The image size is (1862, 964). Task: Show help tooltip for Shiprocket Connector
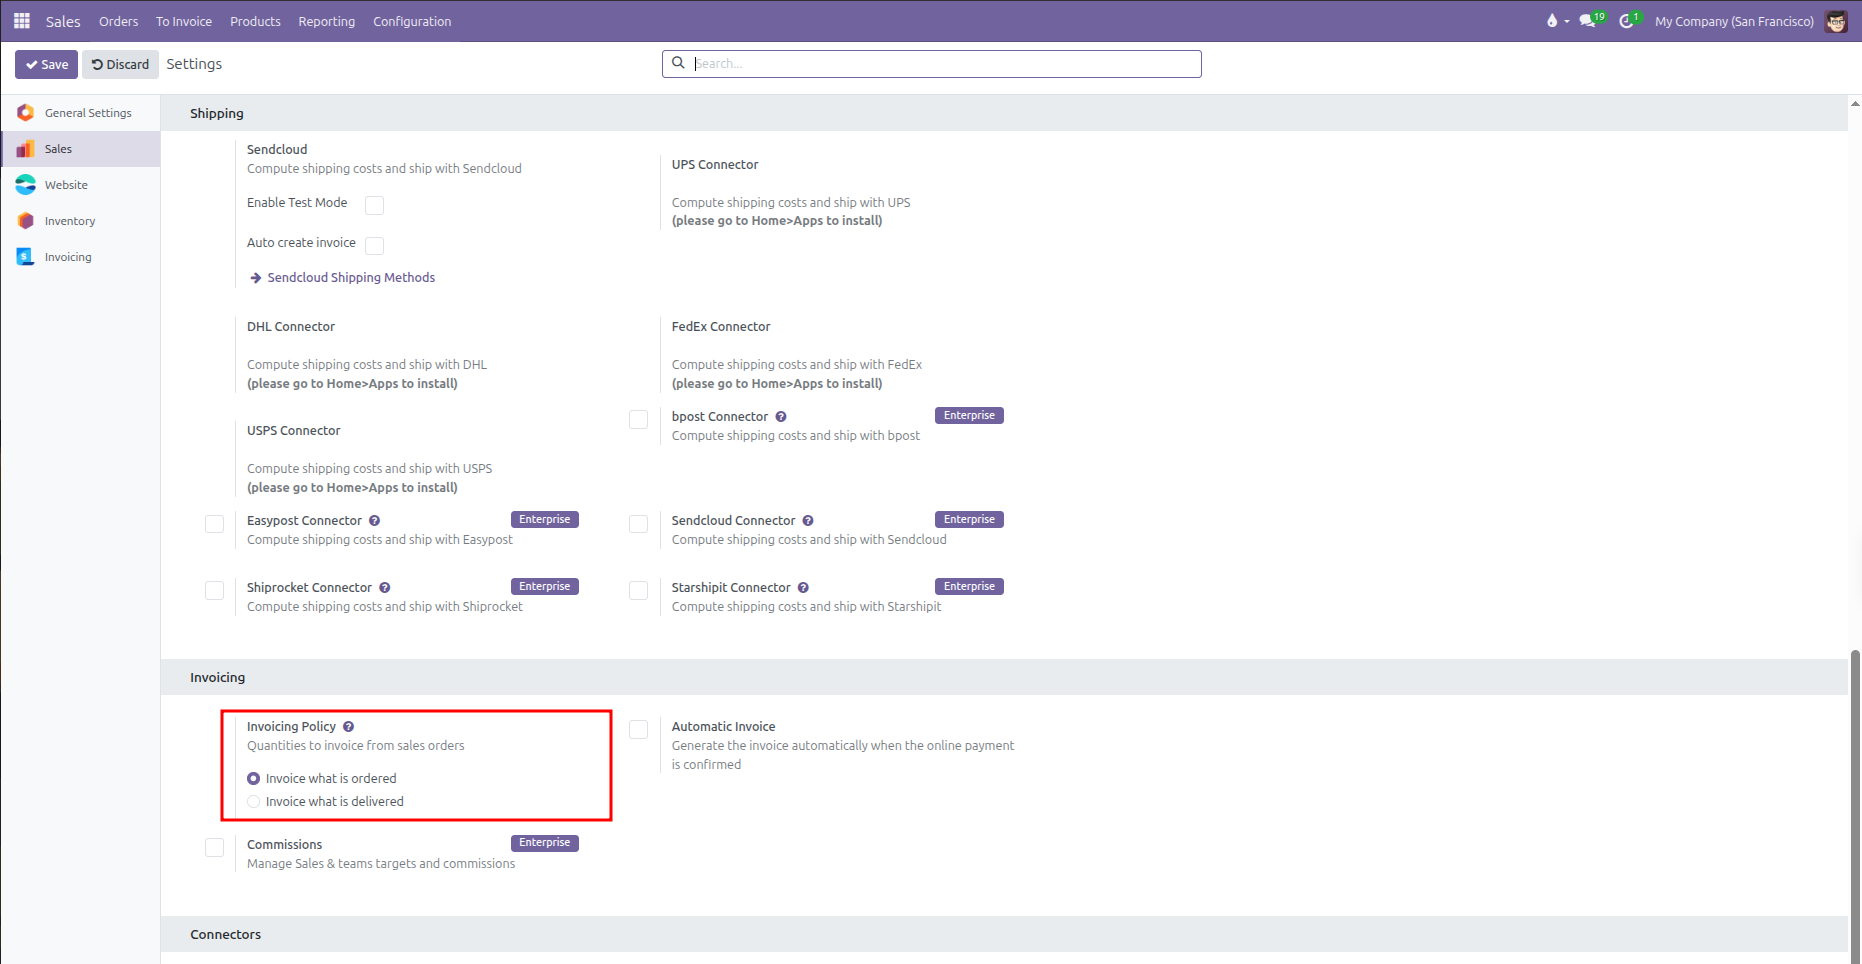tap(385, 588)
